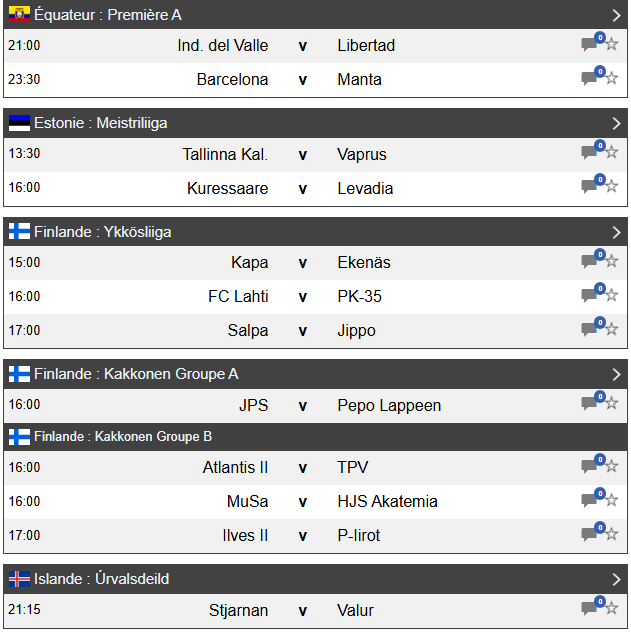The image size is (631, 634).
Task: Star the Atlantis II v TPV match
Action: [x=612, y=467]
